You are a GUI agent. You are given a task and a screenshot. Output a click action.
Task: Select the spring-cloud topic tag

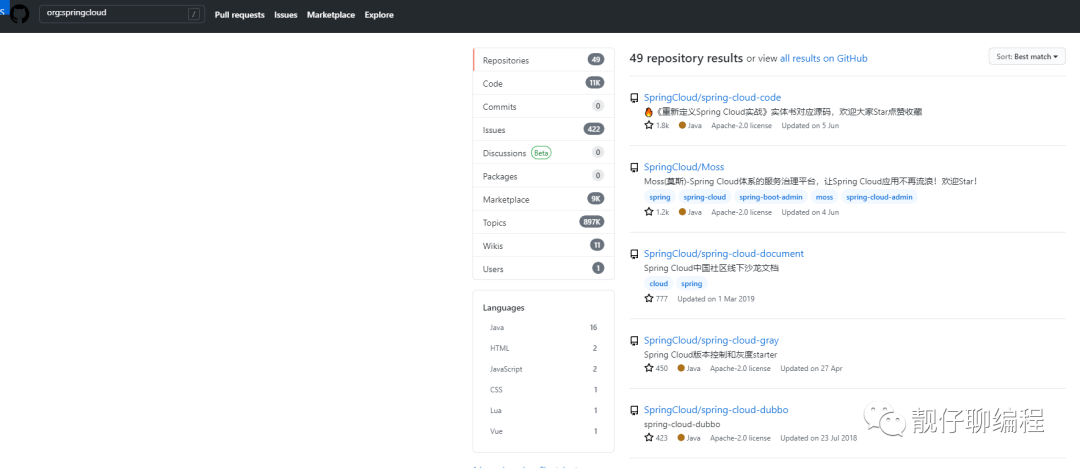(x=705, y=197)
